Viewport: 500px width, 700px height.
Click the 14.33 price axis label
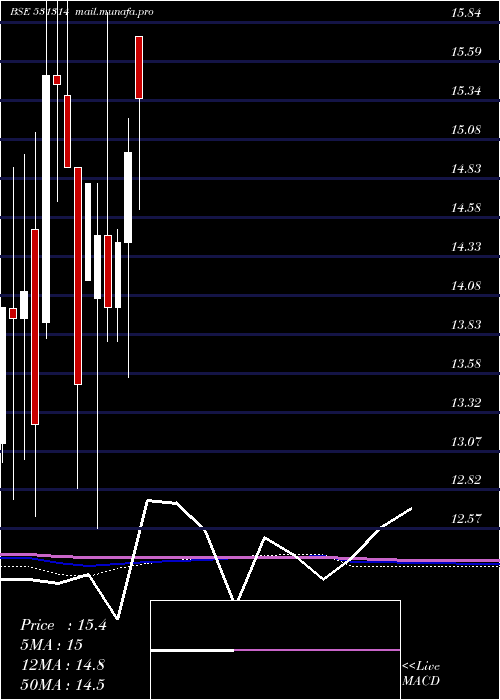pyautogui.click(x=466, y=246)
